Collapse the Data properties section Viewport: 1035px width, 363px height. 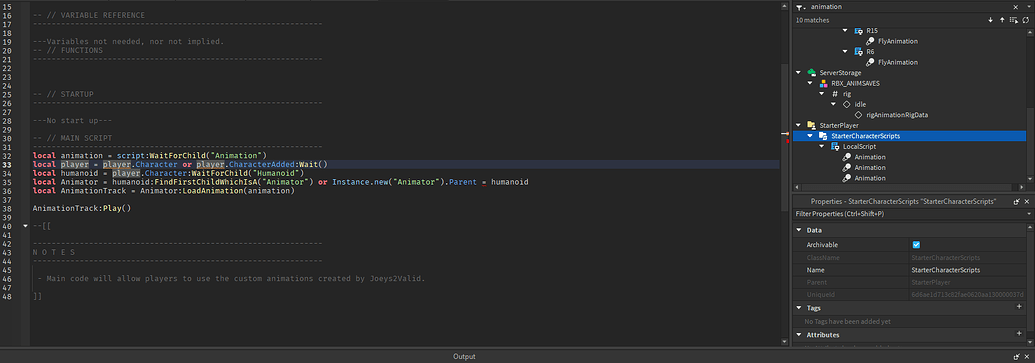(799, 230)
